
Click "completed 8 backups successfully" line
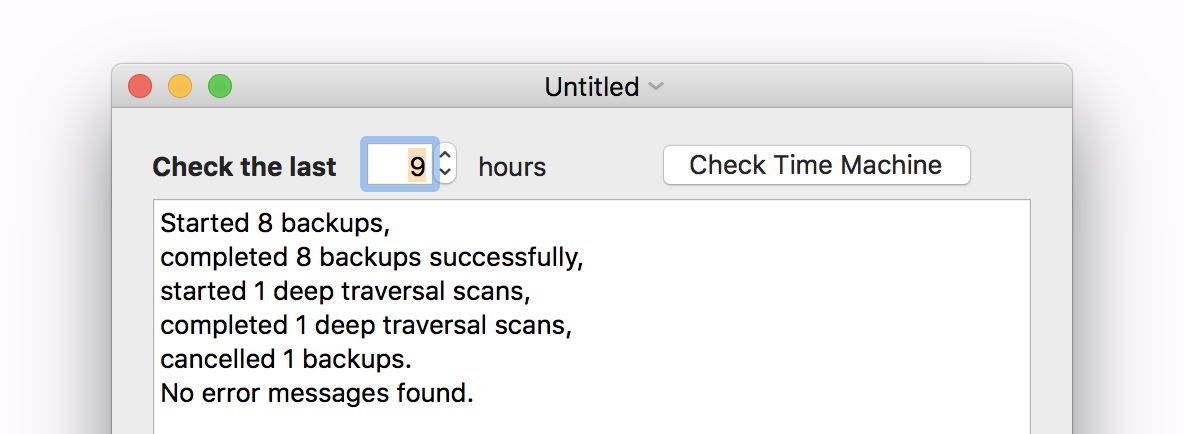coord(371,257)
